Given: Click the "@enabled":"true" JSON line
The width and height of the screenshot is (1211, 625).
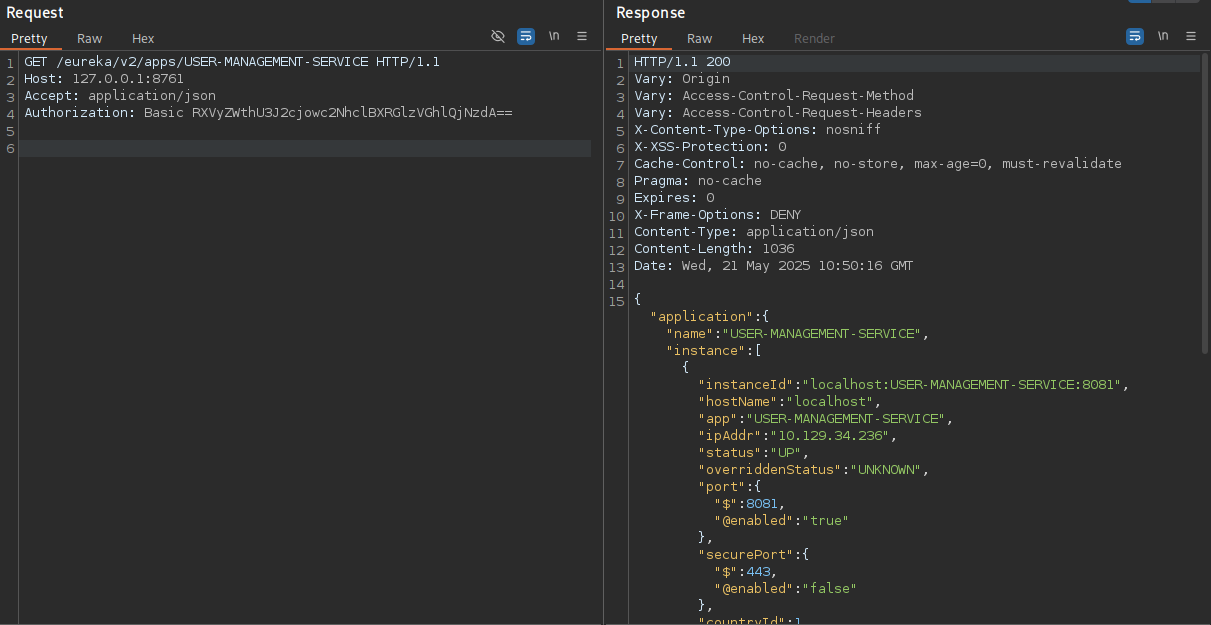Looking at the screenshot, I should [781, 521].
